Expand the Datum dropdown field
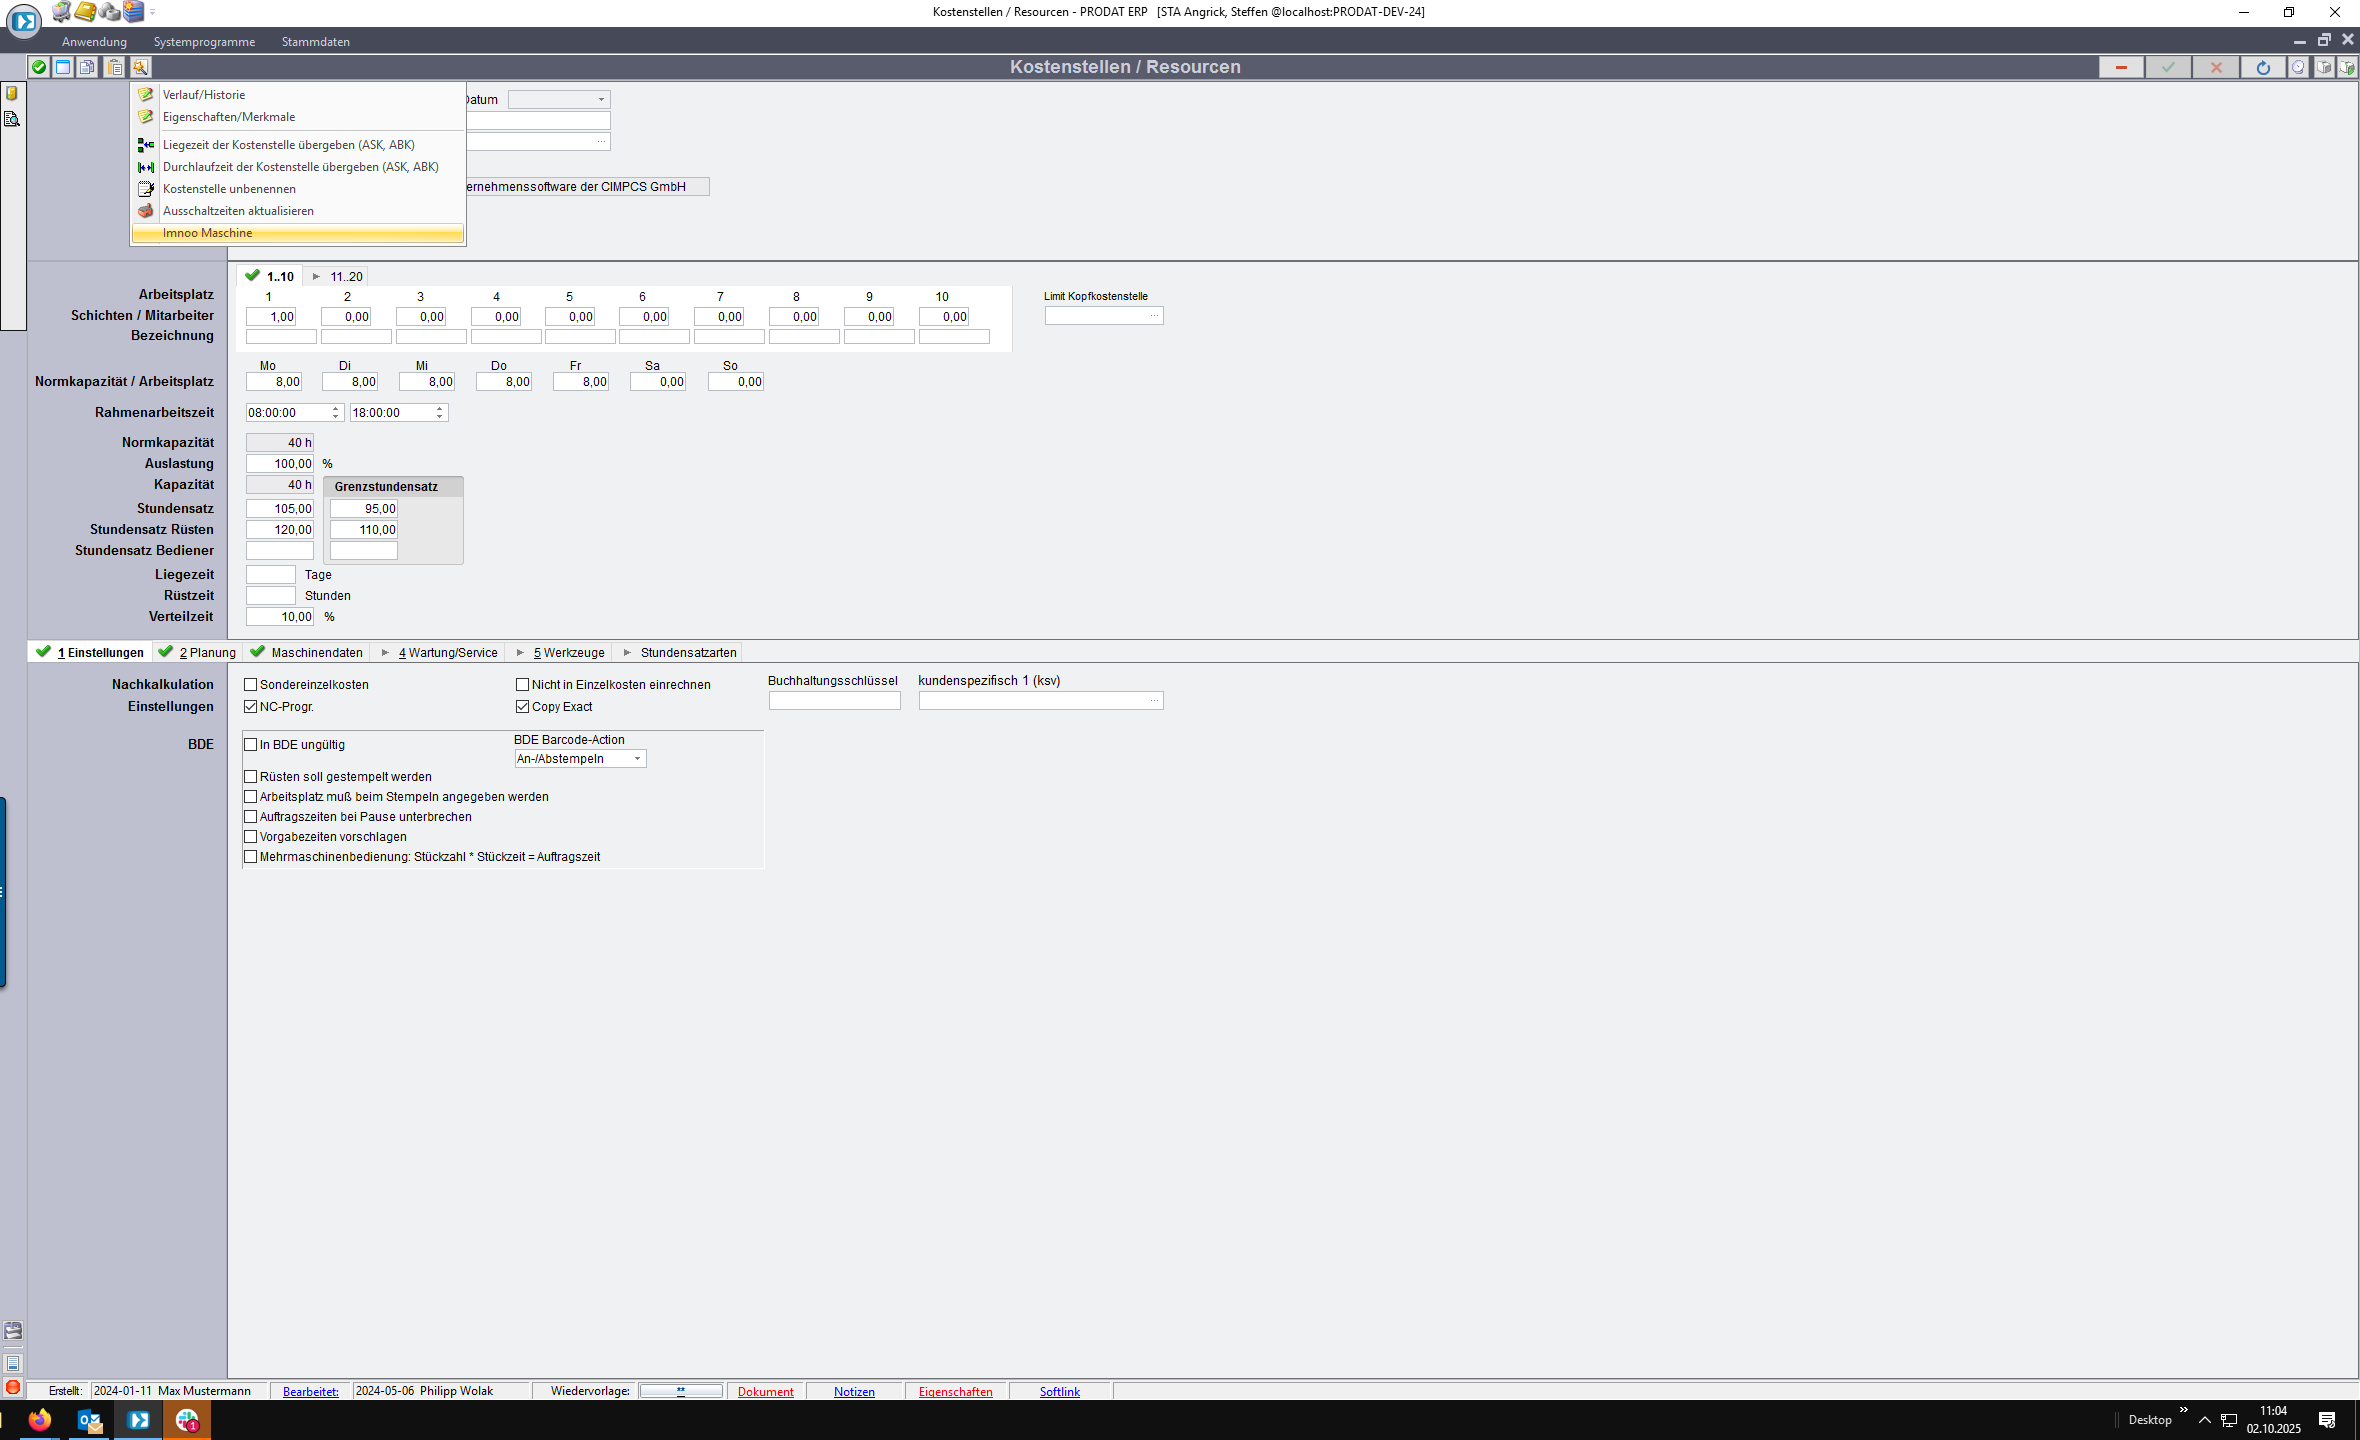This screenshot has height=1440, width=2360. (601, 100)
